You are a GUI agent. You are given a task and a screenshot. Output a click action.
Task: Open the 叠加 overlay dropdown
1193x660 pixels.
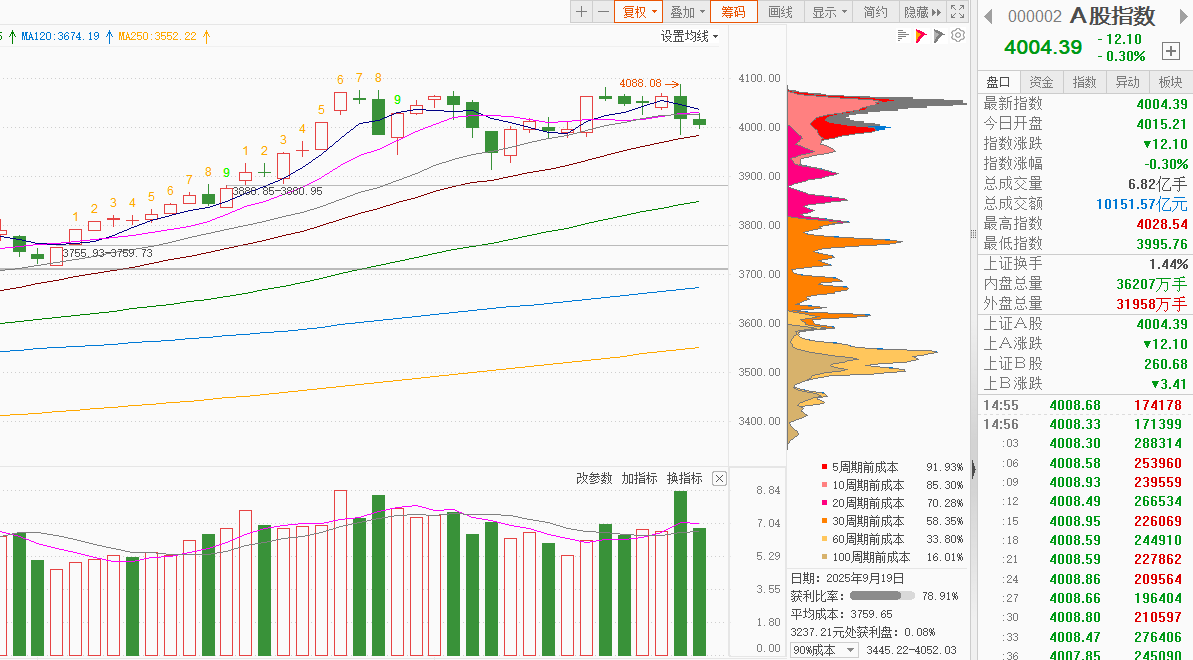(687, 11)
